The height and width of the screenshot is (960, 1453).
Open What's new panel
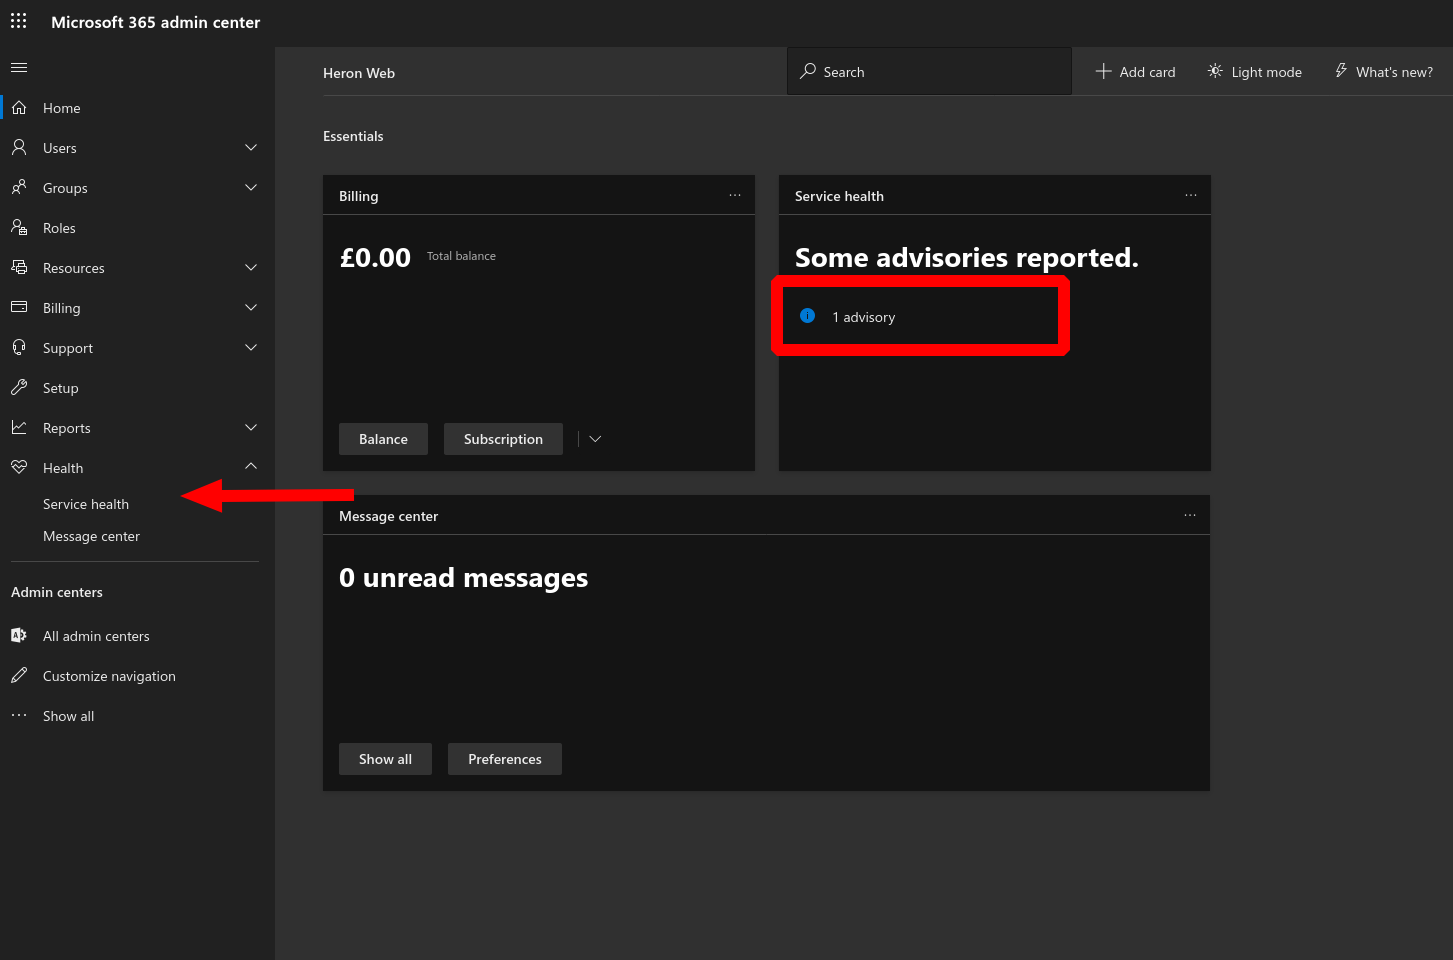click(1384, 72)
